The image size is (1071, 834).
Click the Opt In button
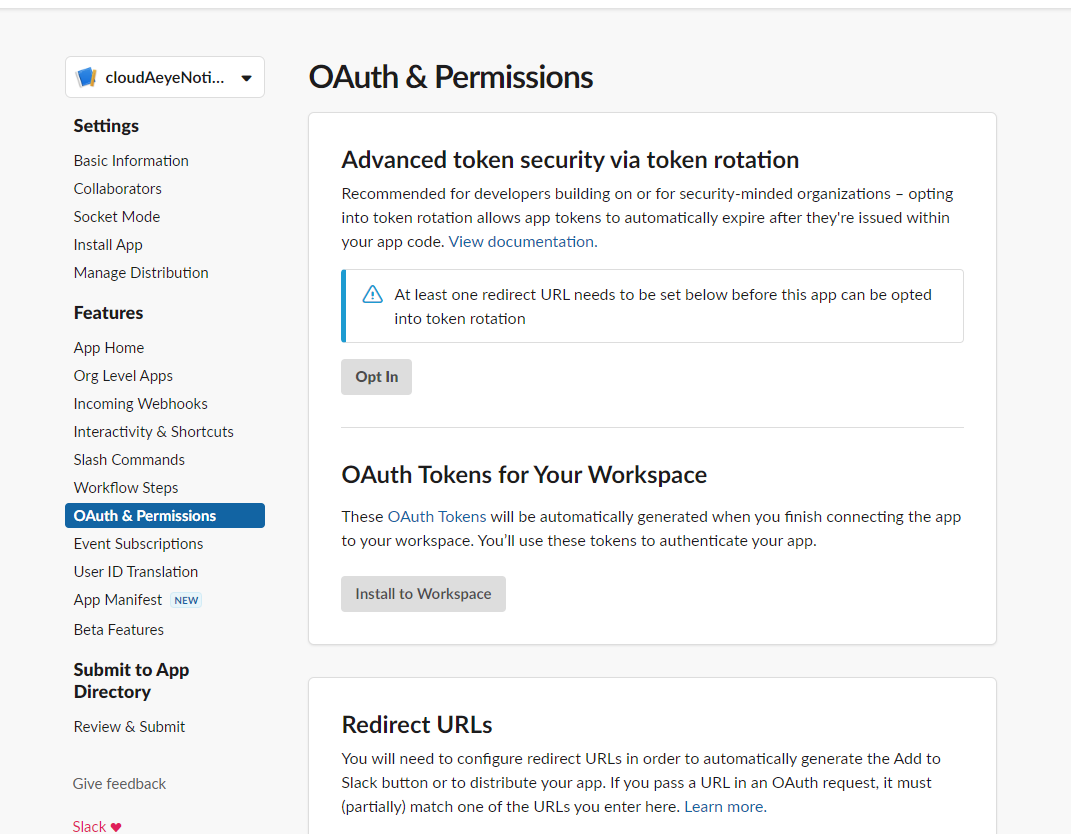click(x=376, y=377)
